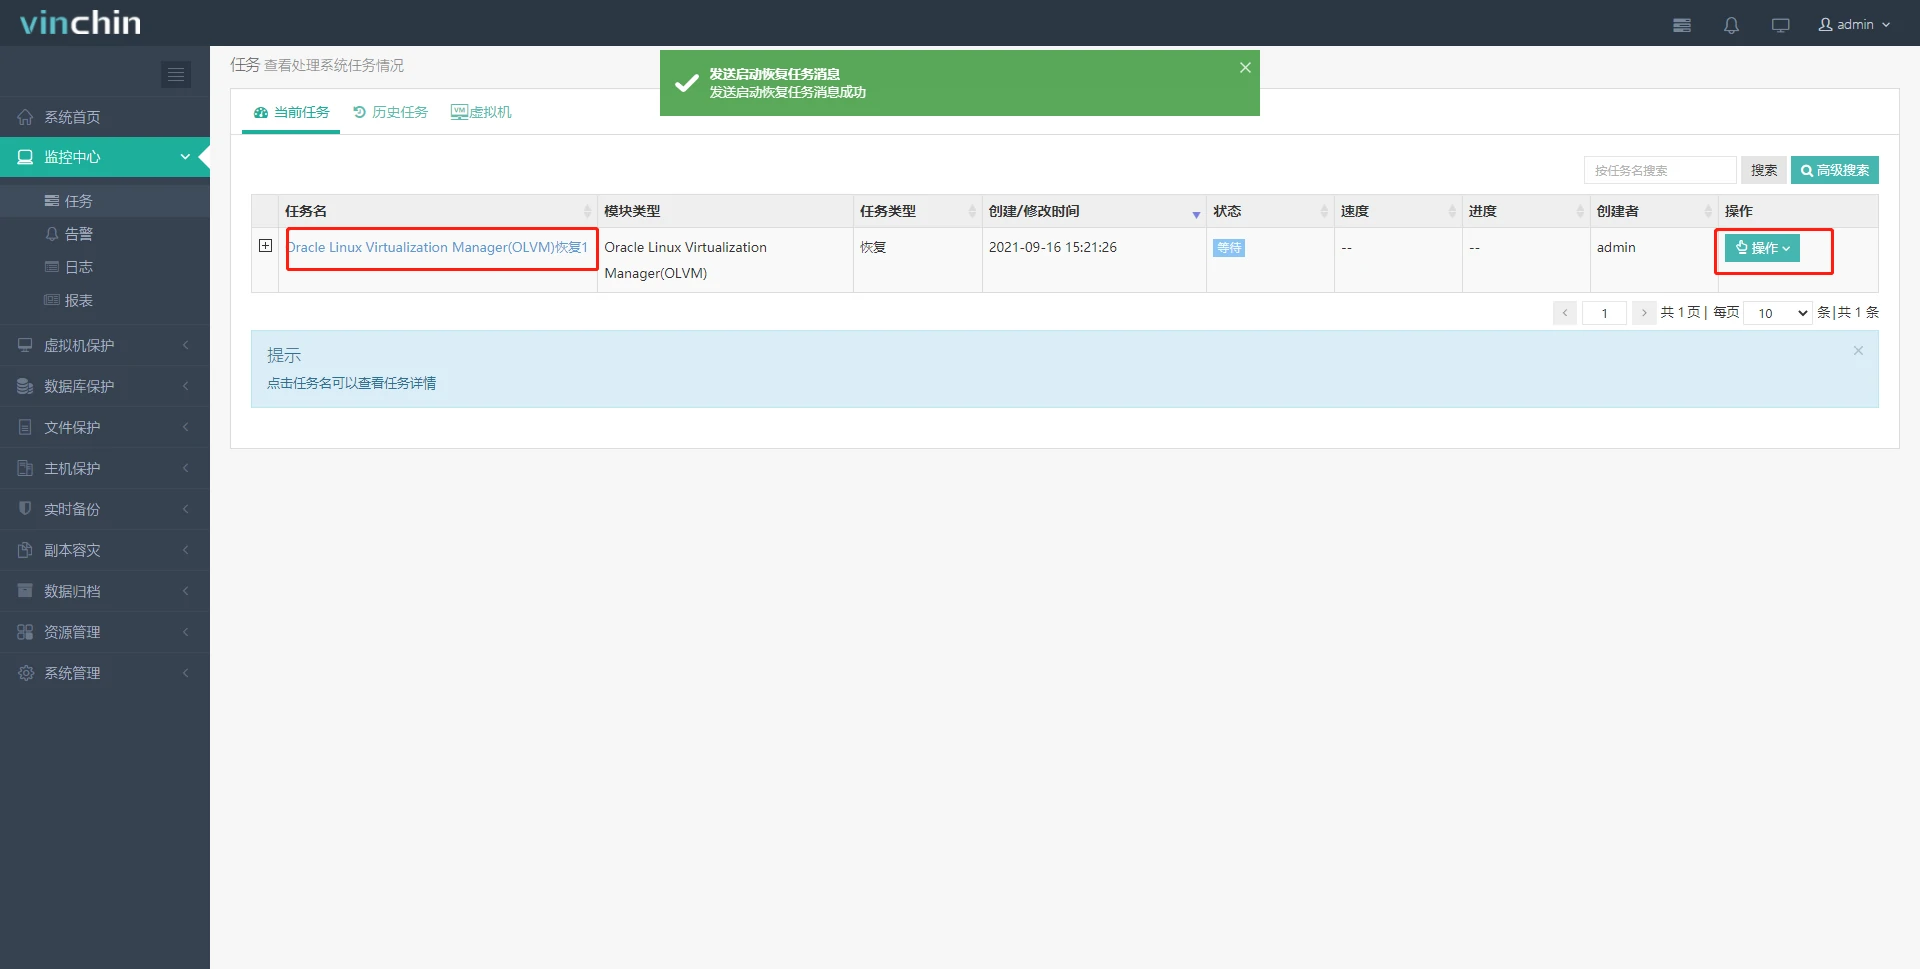
Task: Switch to the 历史任务 tab
Action: click(x=390, y=112)
